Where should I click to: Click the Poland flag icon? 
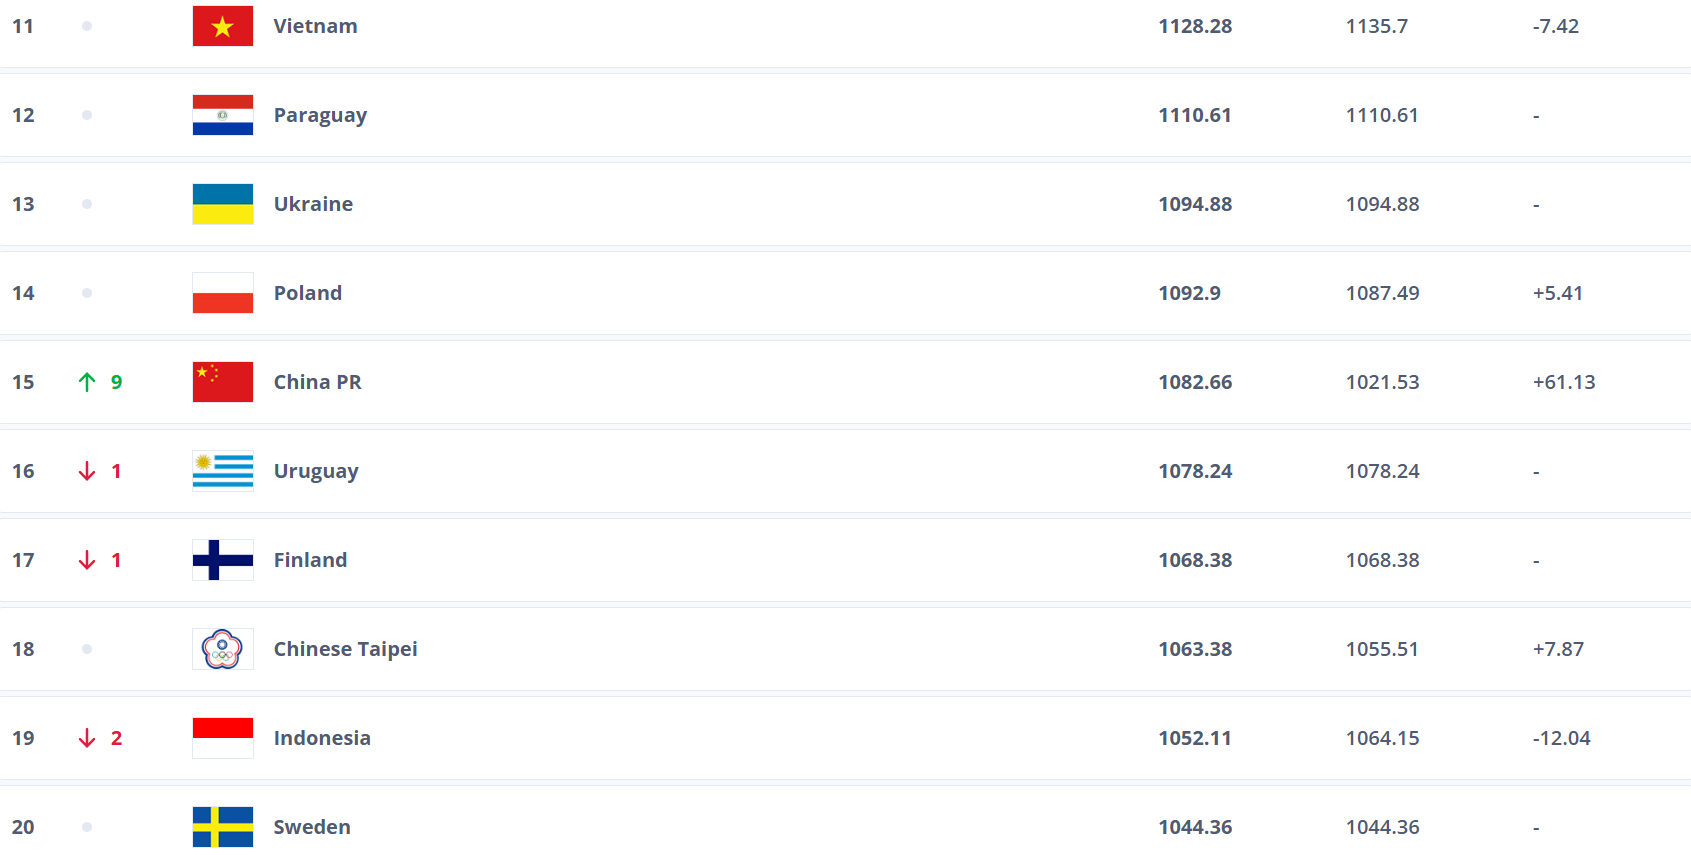point(222,293)
